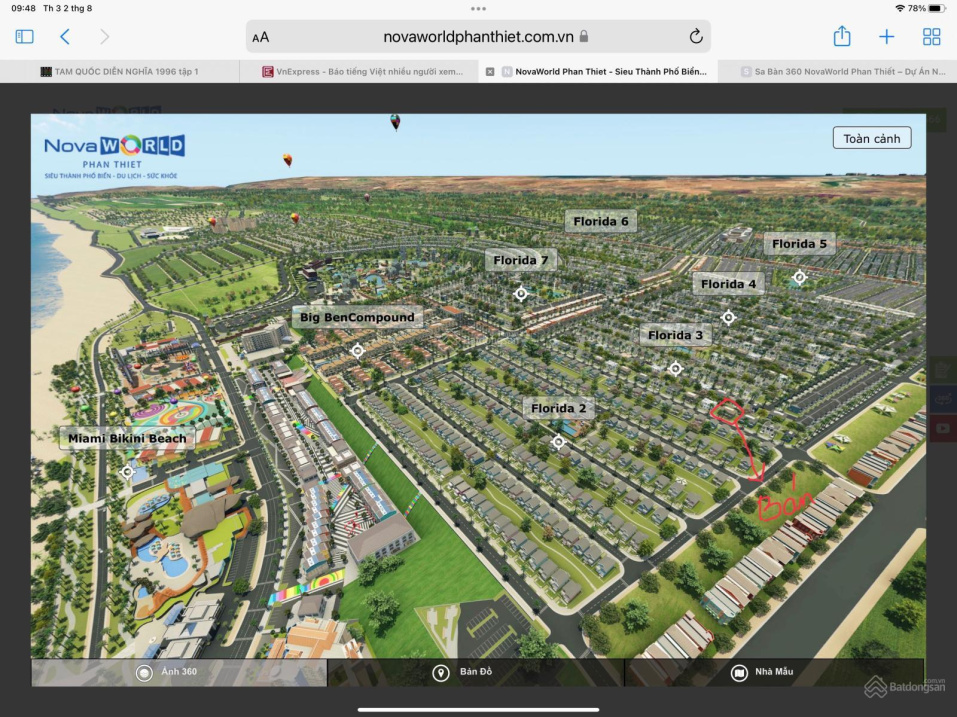Image resolution: width=957 pixels, height=717 pixels.
Task: Tap the address bar URL field
Action: coord(478,37)
